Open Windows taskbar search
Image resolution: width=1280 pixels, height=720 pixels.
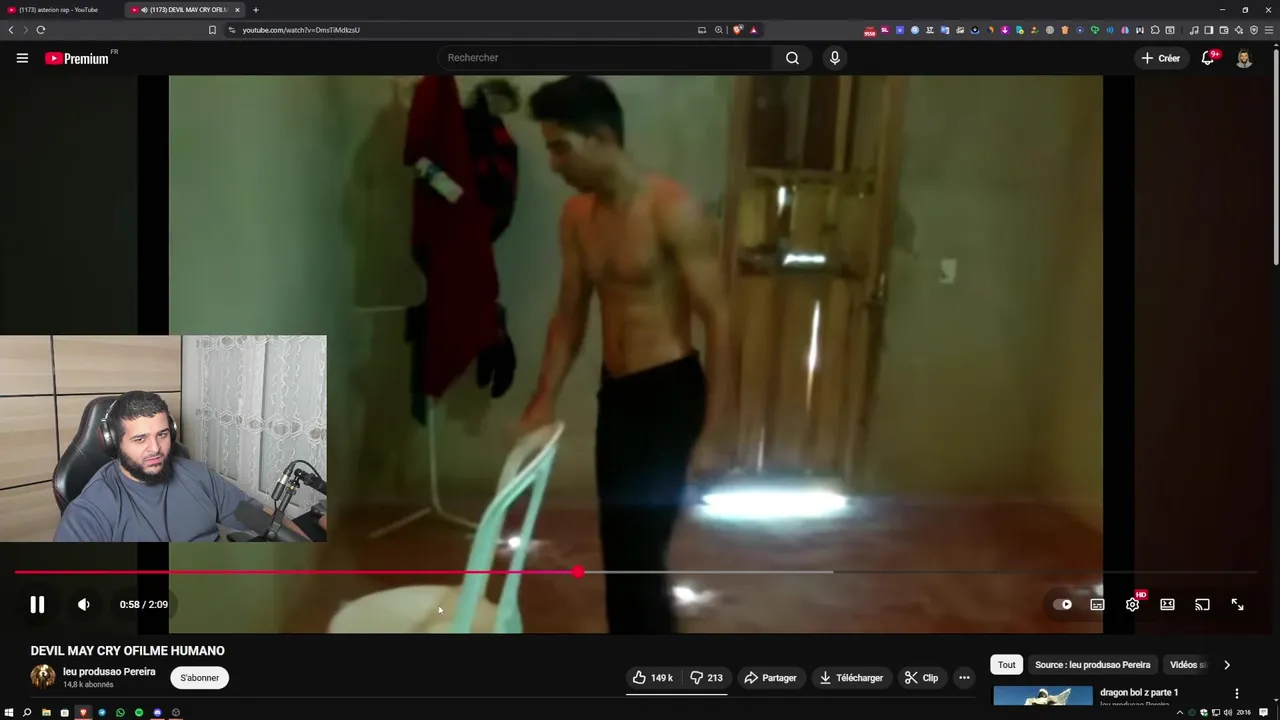pyautogui.click(x=27, y=712)
